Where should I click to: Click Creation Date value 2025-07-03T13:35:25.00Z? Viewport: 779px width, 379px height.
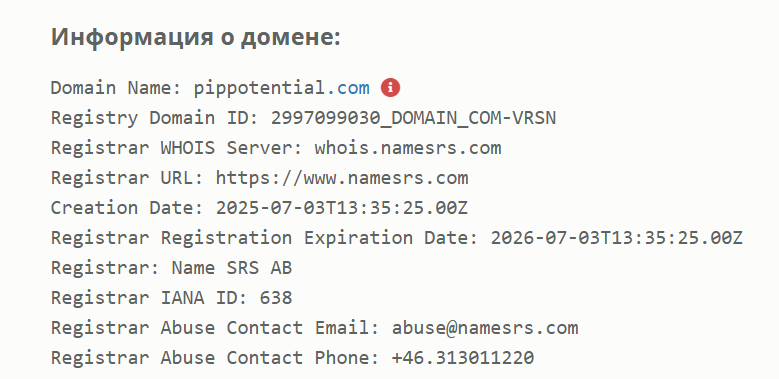point(342,208)
